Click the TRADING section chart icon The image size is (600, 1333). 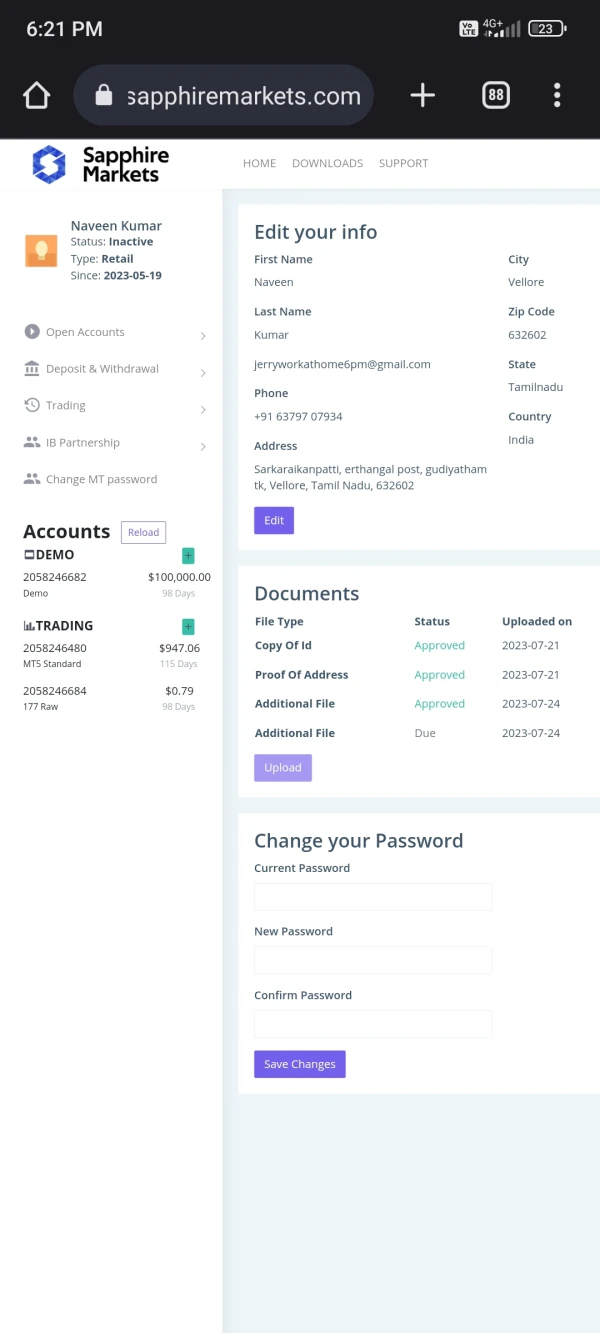(29, 626)
